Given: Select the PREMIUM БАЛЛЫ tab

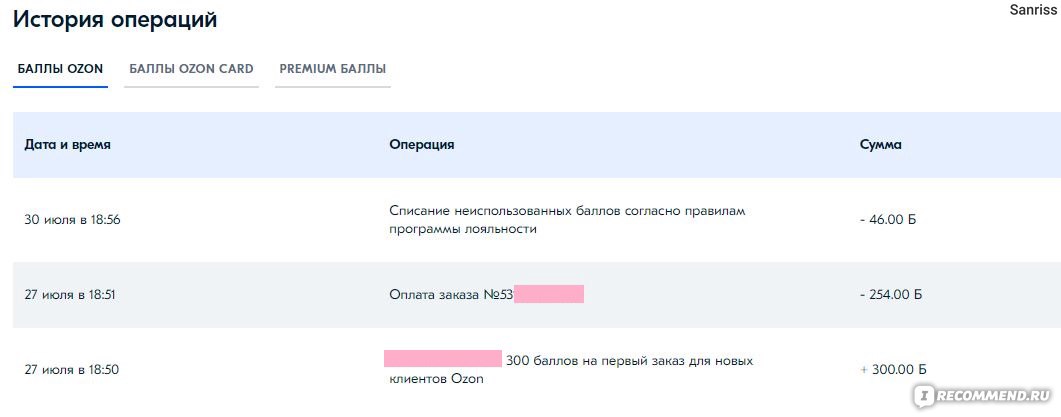Looking at the screenshot, I should pyautogui.click(x=333, y=69).
